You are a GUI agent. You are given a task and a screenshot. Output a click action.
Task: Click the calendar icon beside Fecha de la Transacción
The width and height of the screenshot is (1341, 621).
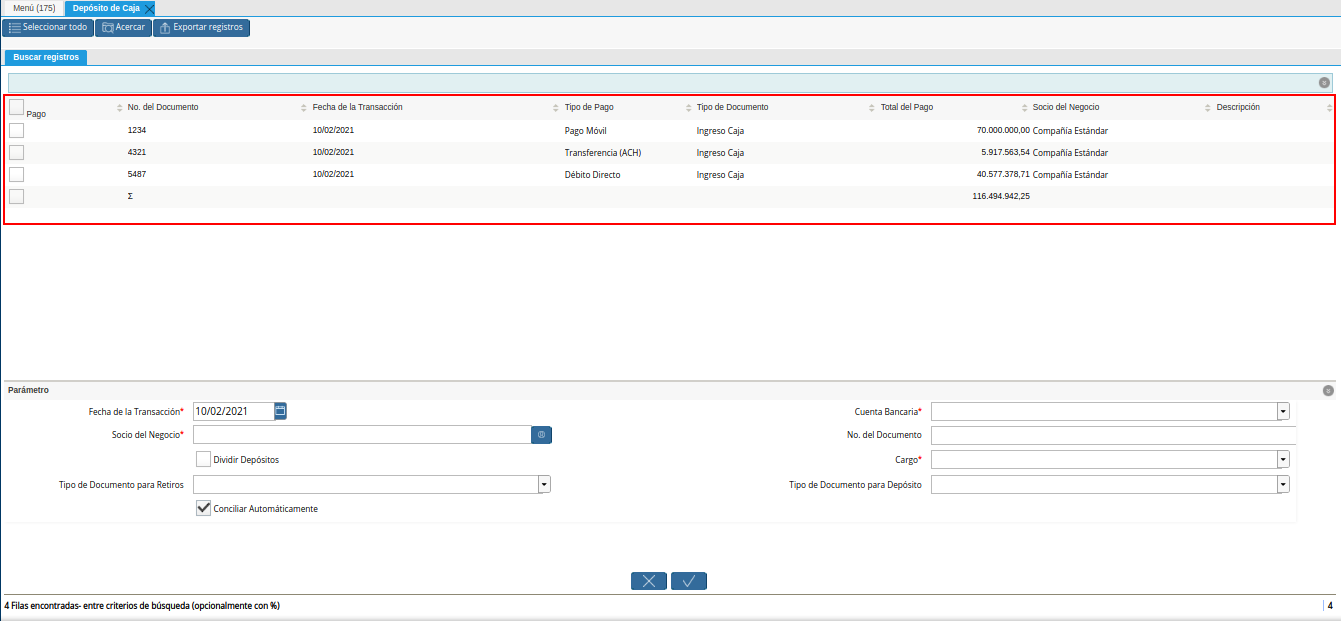click(280, 411)
